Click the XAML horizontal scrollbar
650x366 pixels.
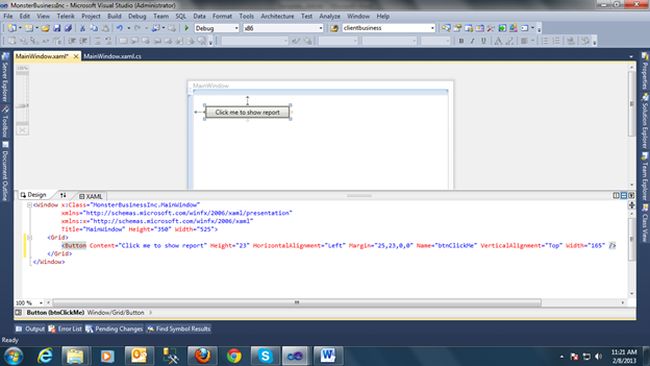click(296, 303)
